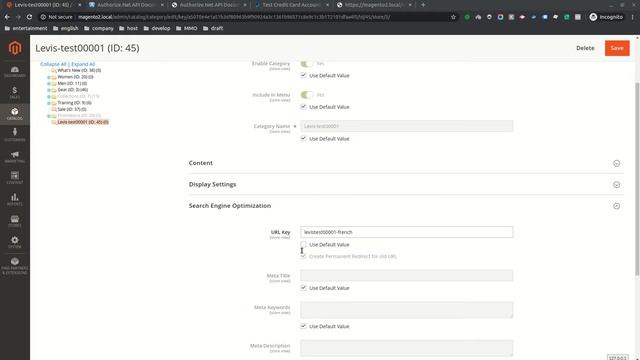Screen dimensions: 640x360
Task: Expand the Training category tree node
Action: tap(49, 103)
